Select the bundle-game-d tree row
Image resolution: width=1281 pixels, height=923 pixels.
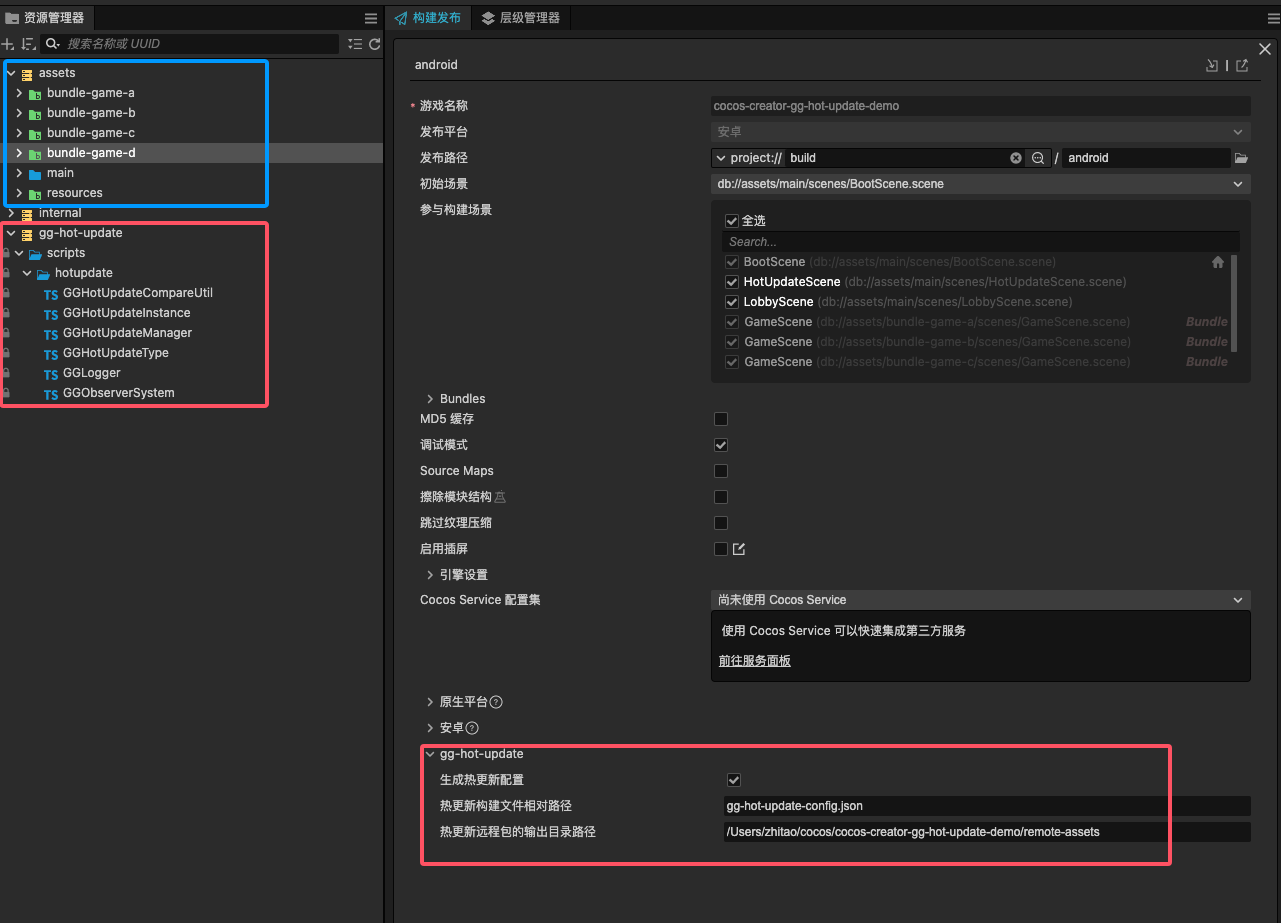tap(192, 153)
